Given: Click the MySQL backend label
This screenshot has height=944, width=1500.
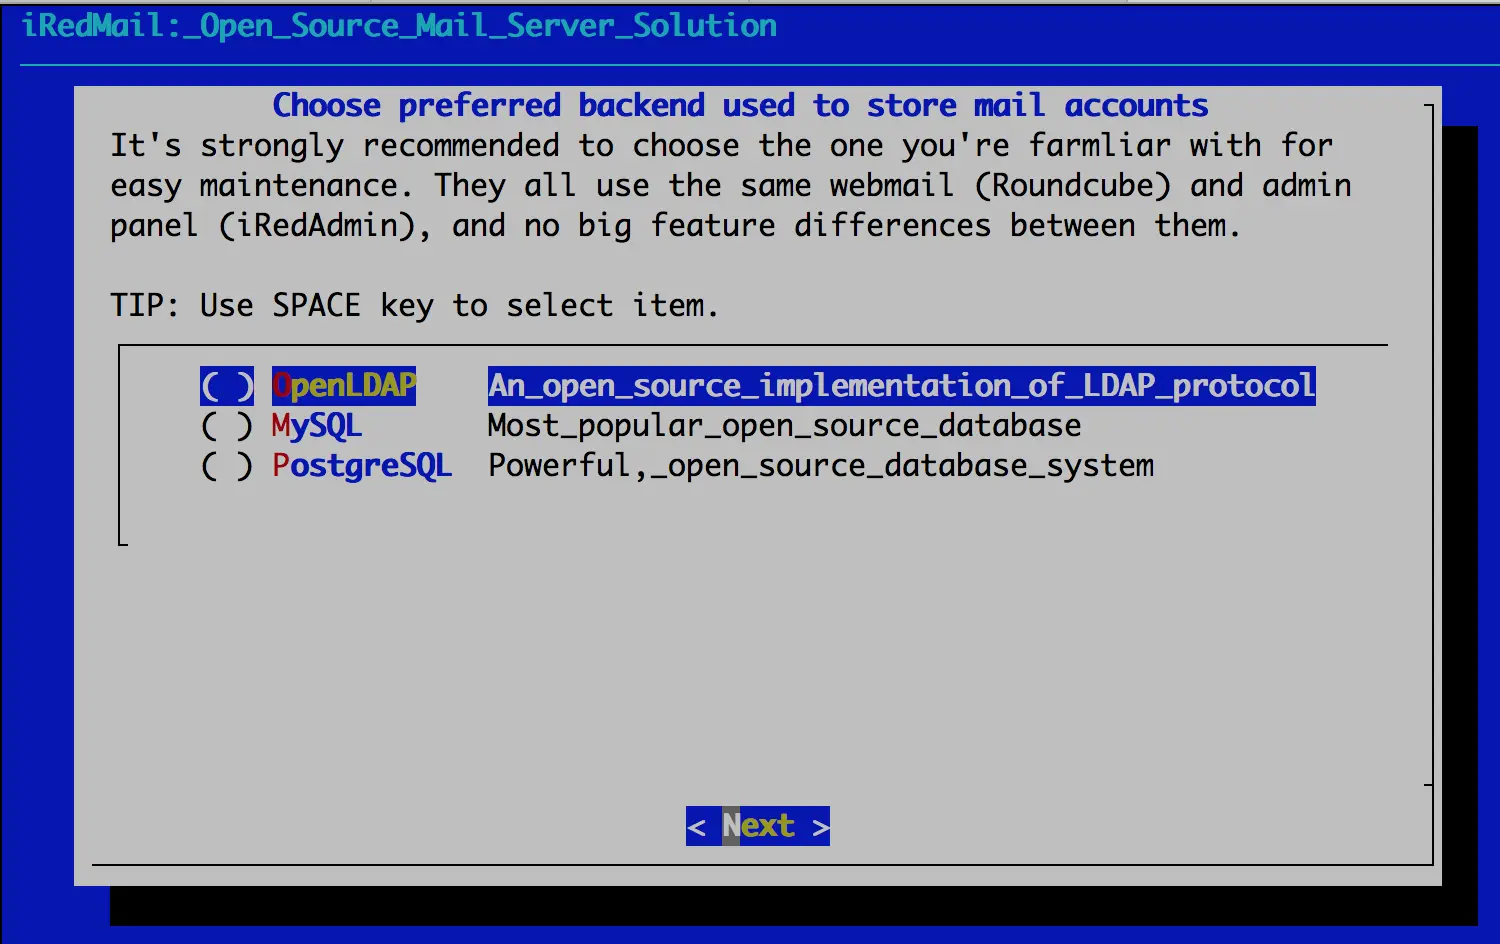Looking at the screenshot, I should click(x=316, y=425).
